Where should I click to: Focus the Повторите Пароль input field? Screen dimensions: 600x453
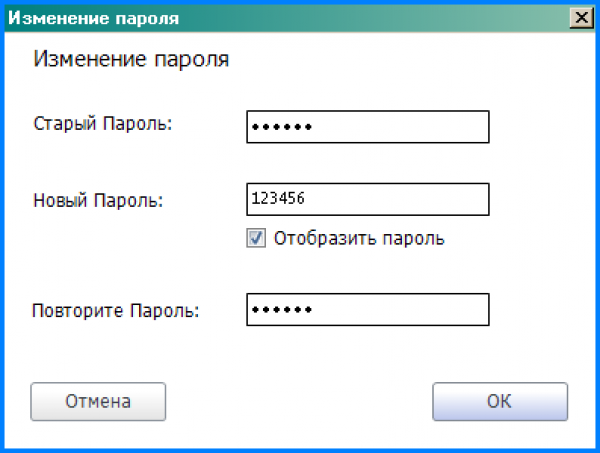(367, 309)
